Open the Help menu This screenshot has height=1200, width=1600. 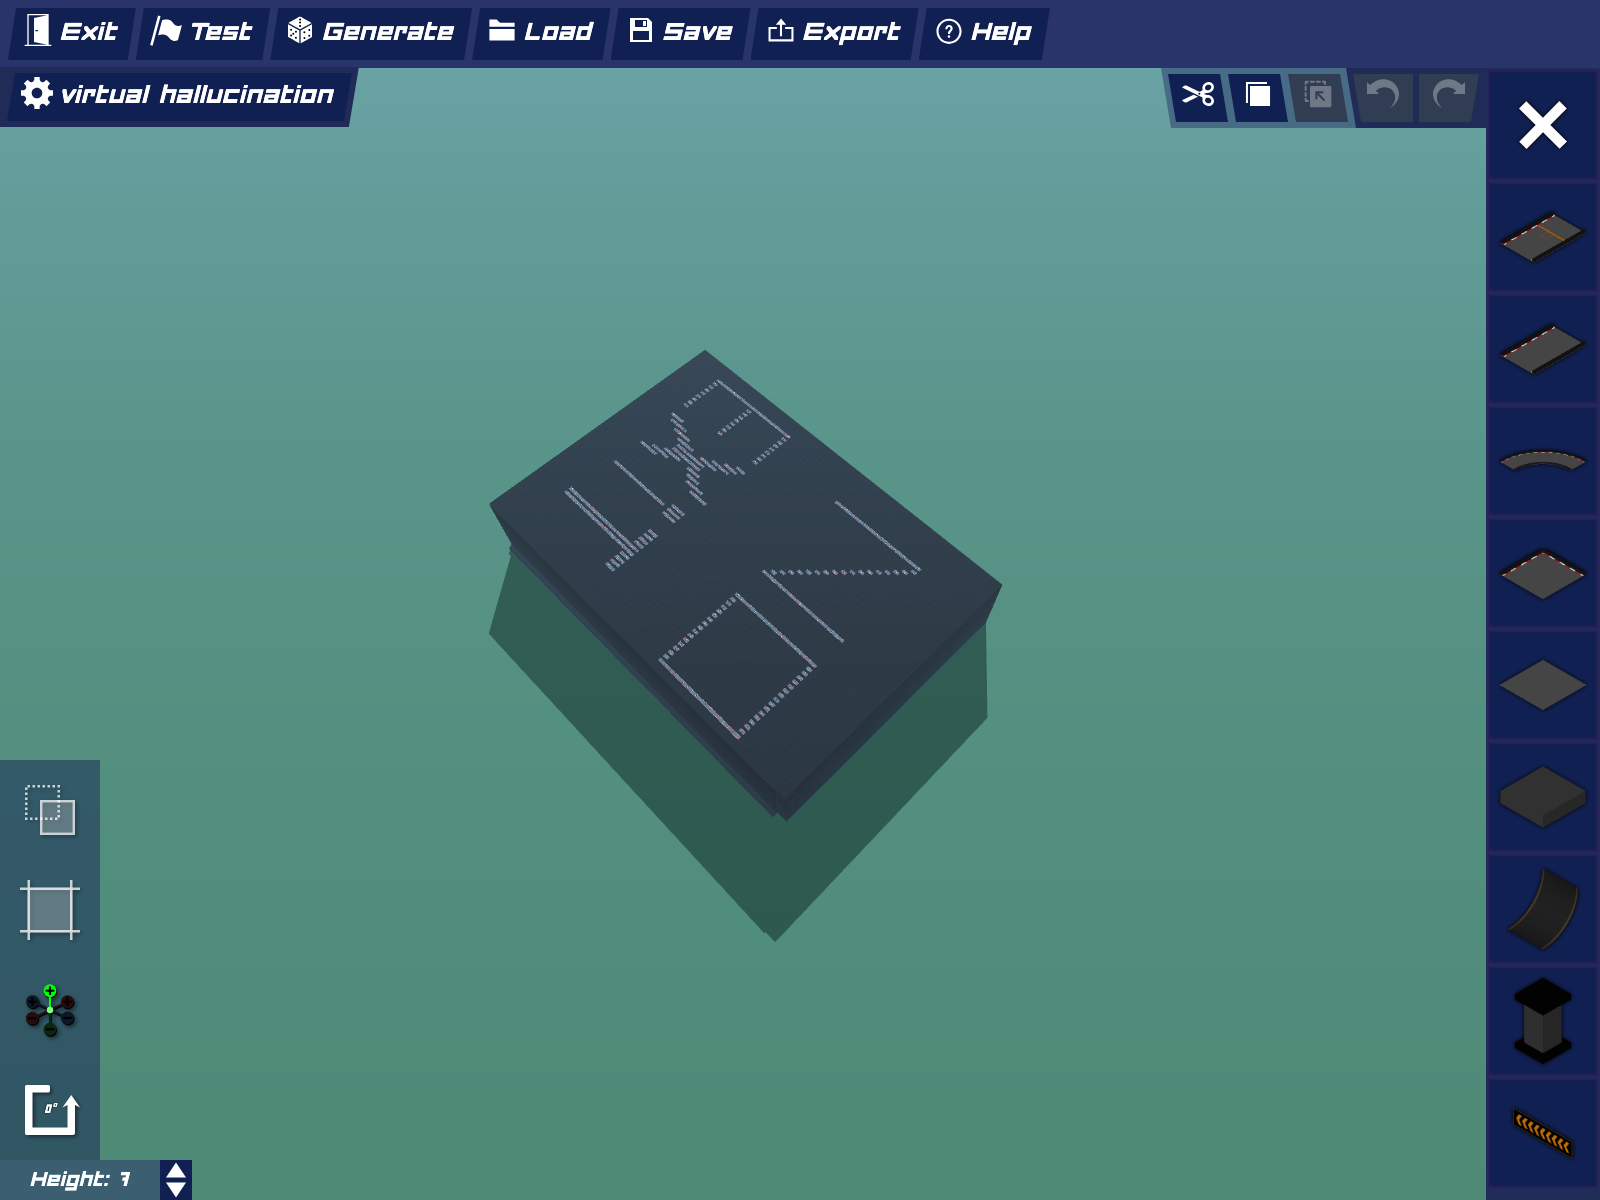(984, 32)
